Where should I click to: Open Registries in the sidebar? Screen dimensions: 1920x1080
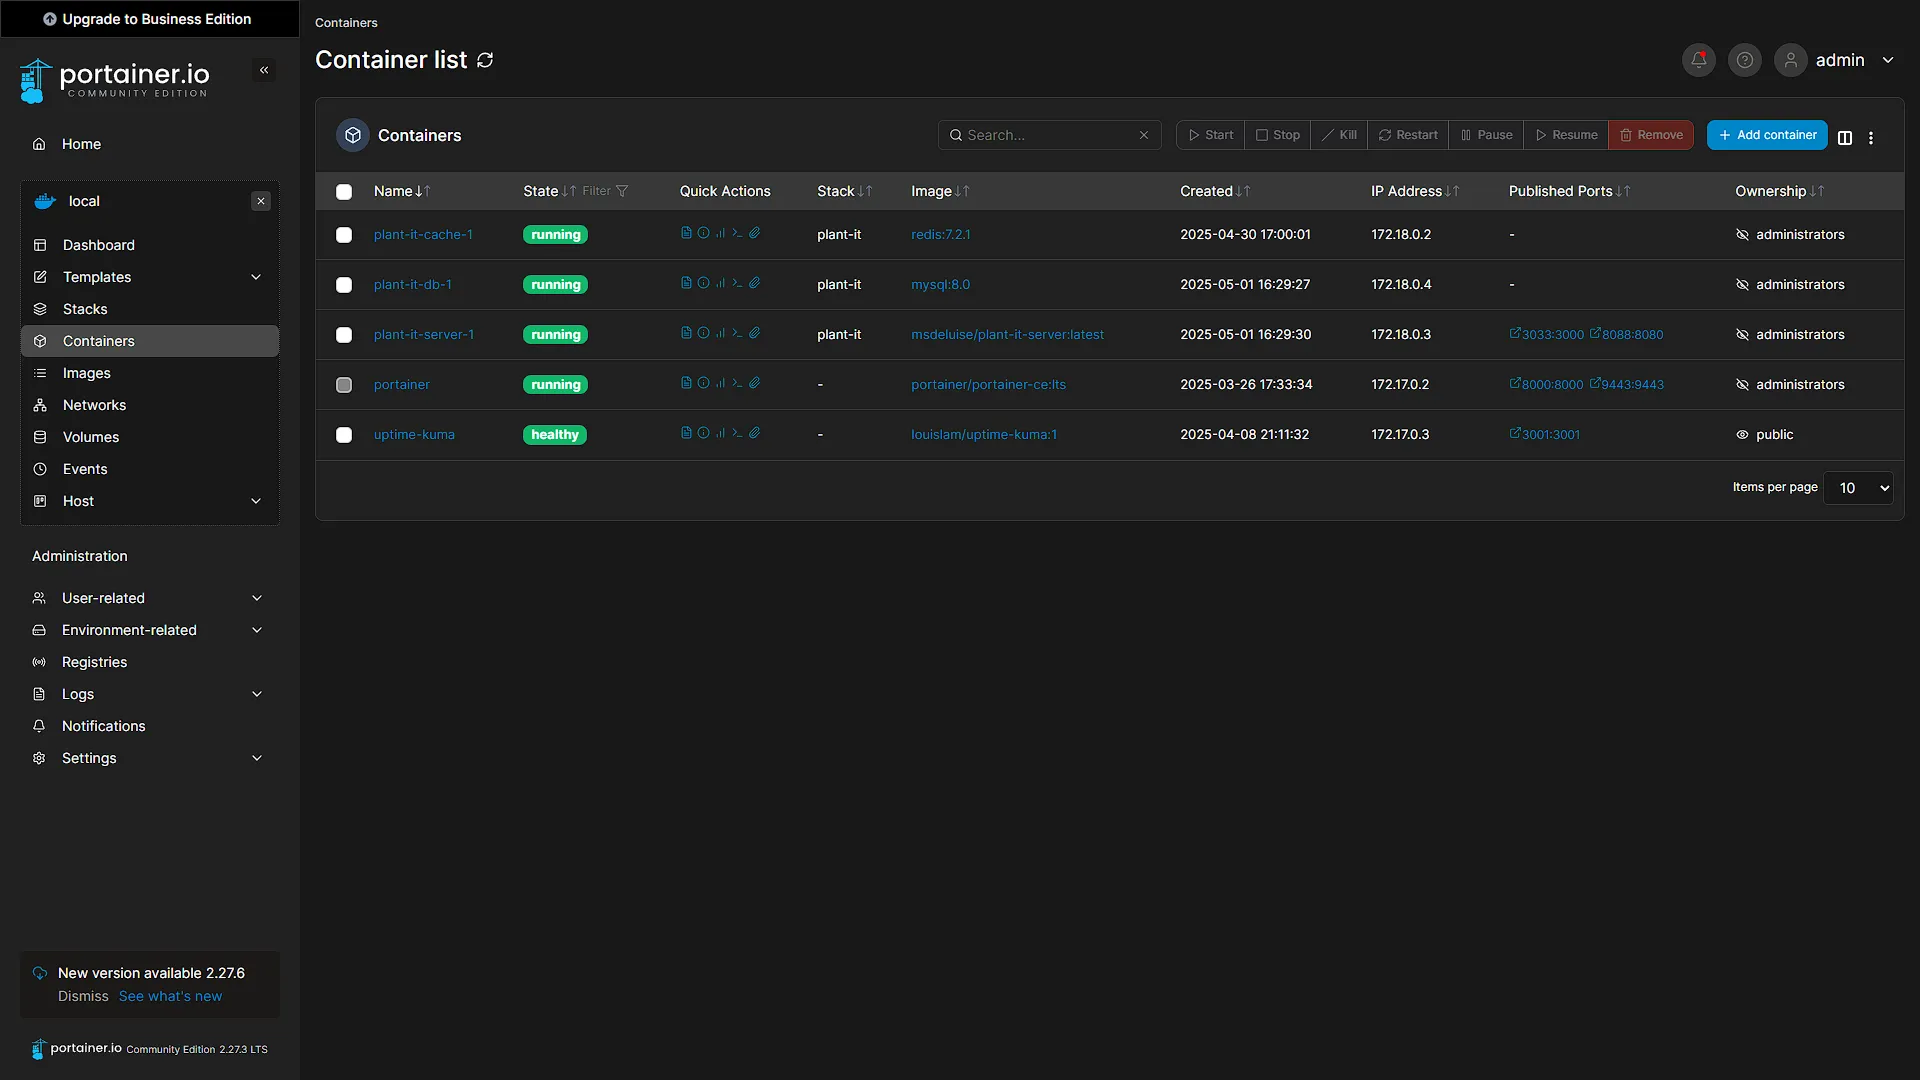[150, 662]
